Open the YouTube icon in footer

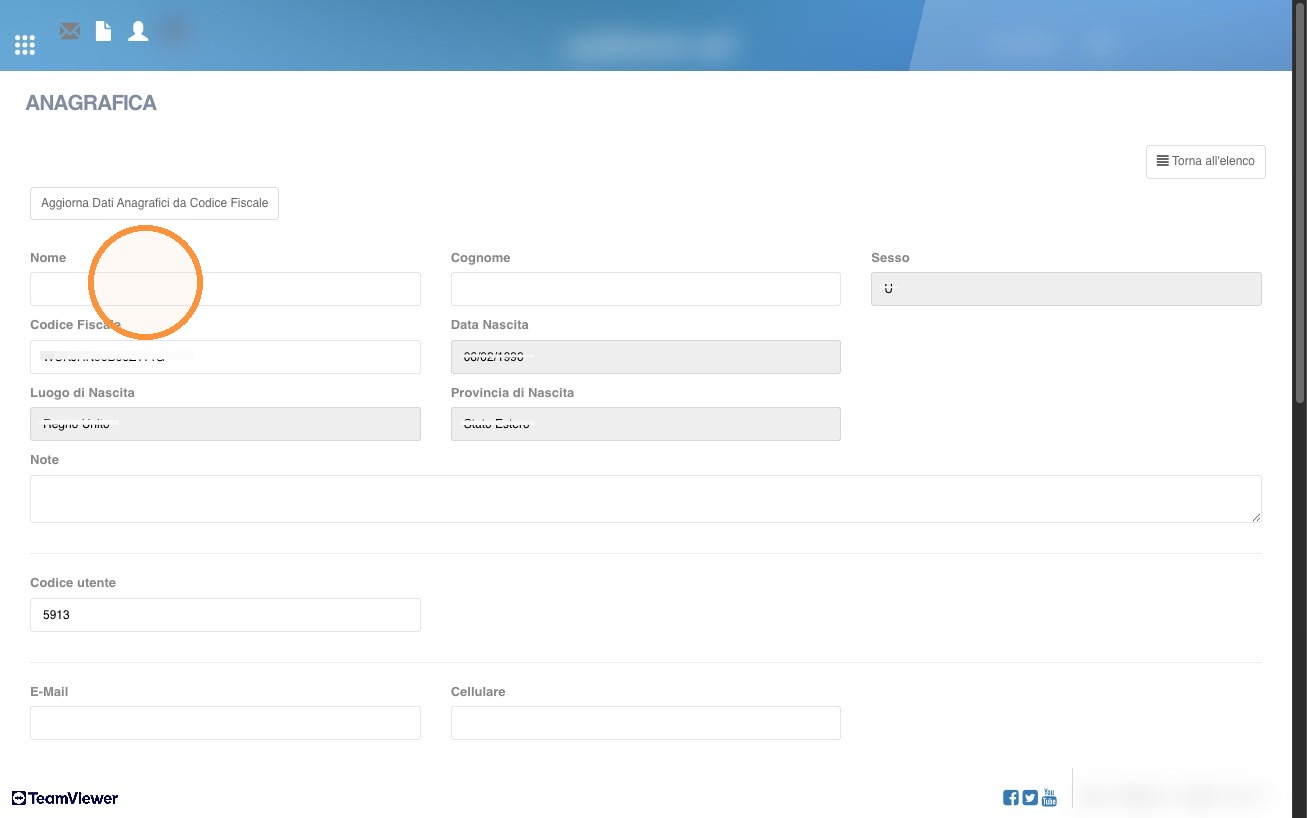point(1049,797)
